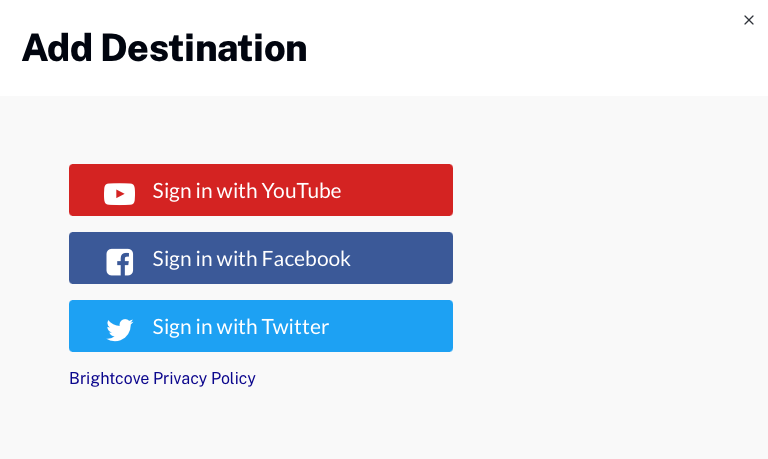Close the Add Destination dialog
The image size is (768, 459).
(x=749, y=20)
